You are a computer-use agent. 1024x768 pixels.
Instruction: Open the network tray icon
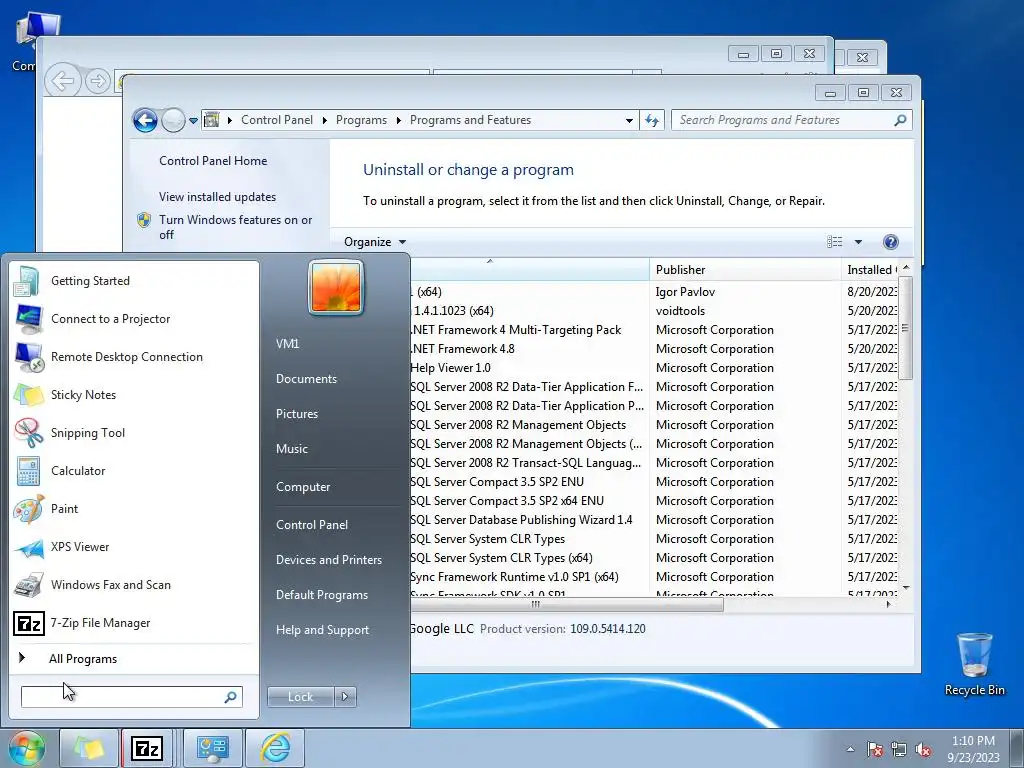pos(899,750)
